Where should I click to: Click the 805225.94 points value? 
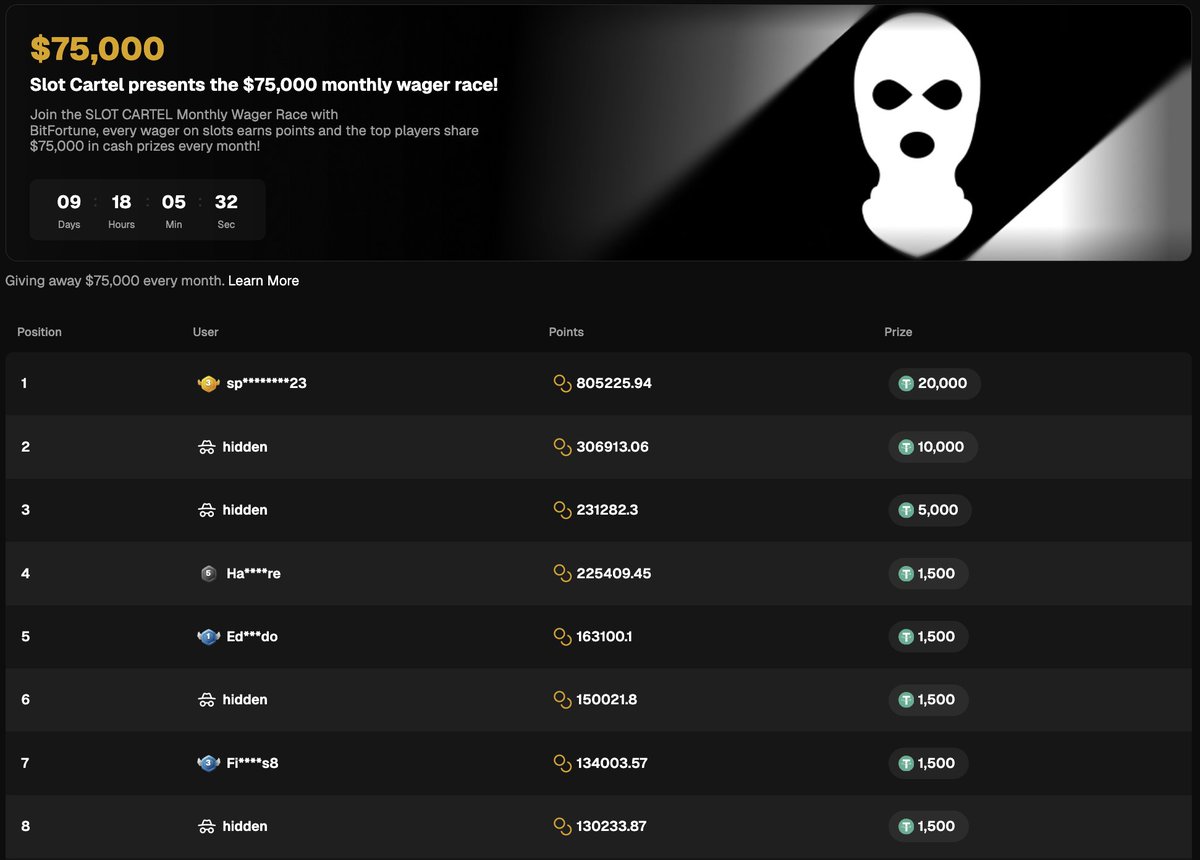(x=614, y=383)
